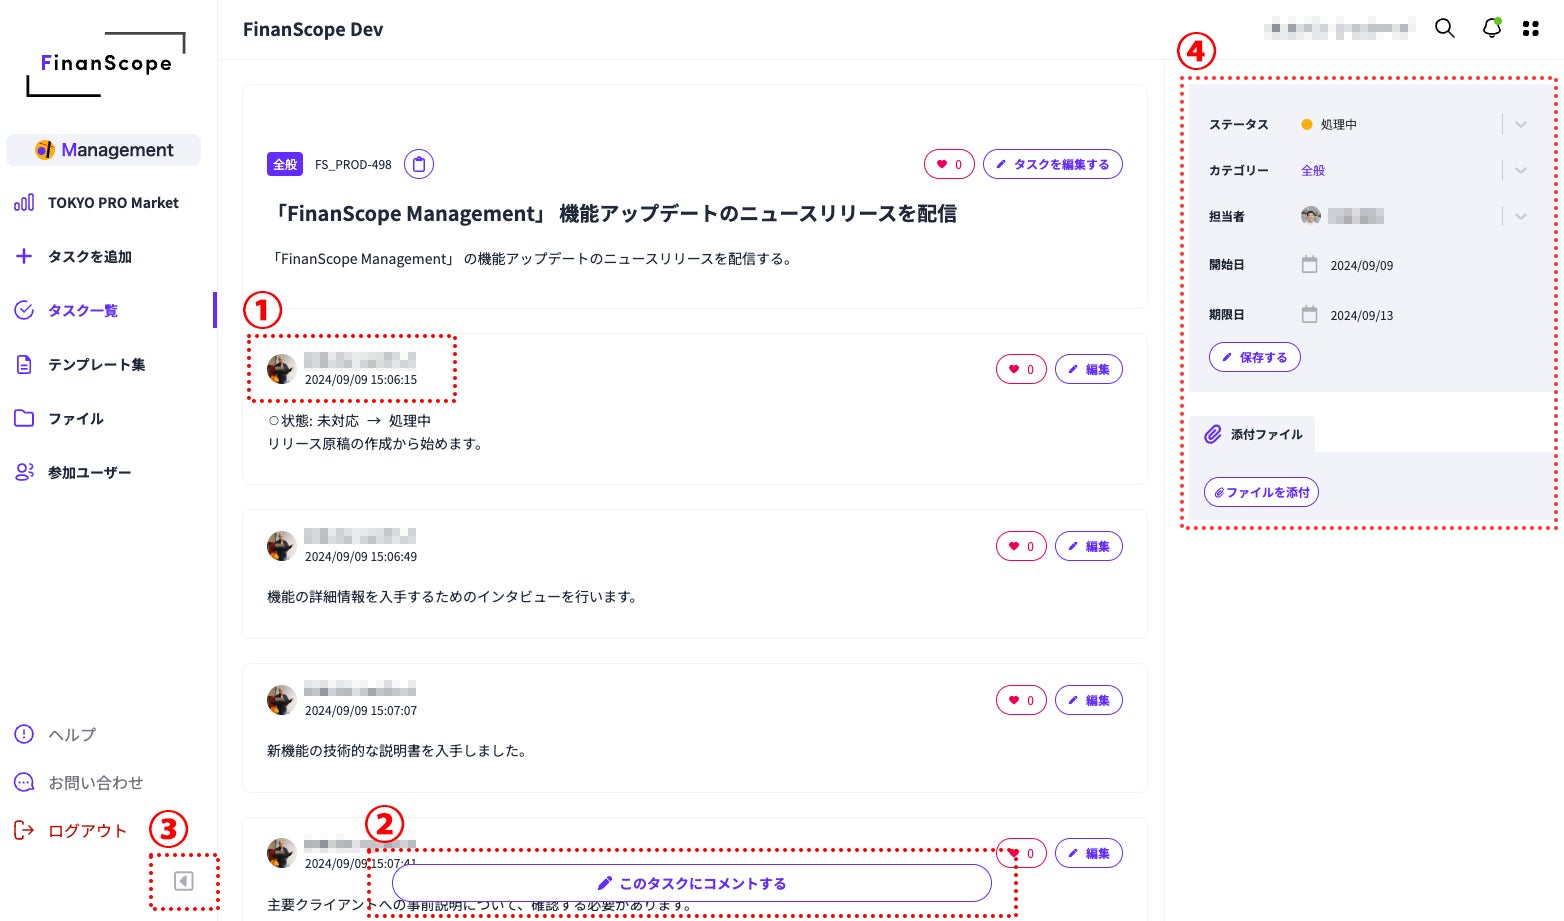Click avatar of 15:06:49 comment

(x=281, y=546)
